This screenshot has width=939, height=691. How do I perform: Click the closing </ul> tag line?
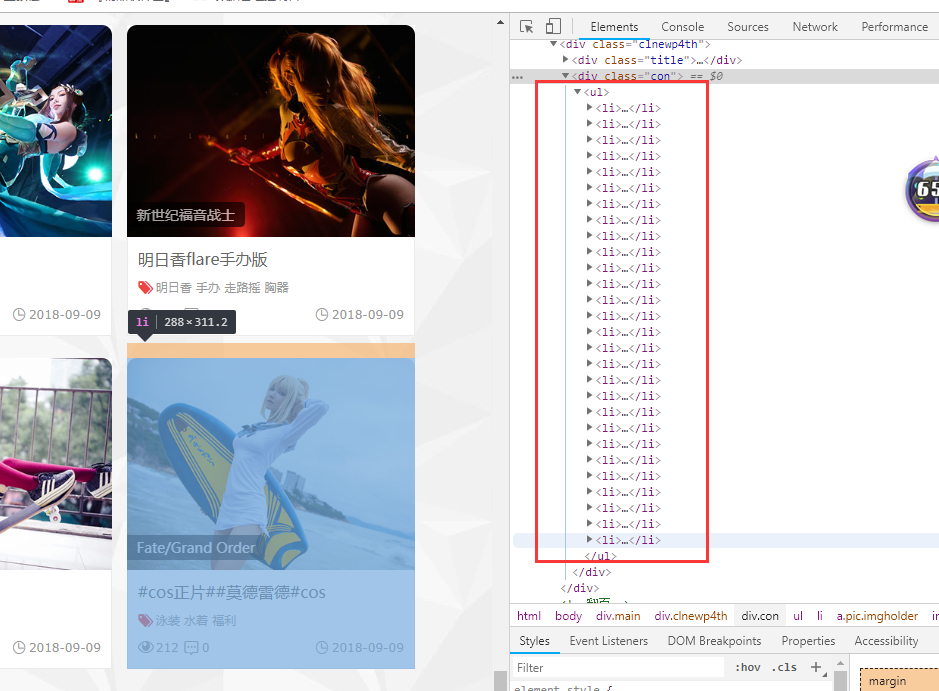pyautogui.click(x=600, y=556)
